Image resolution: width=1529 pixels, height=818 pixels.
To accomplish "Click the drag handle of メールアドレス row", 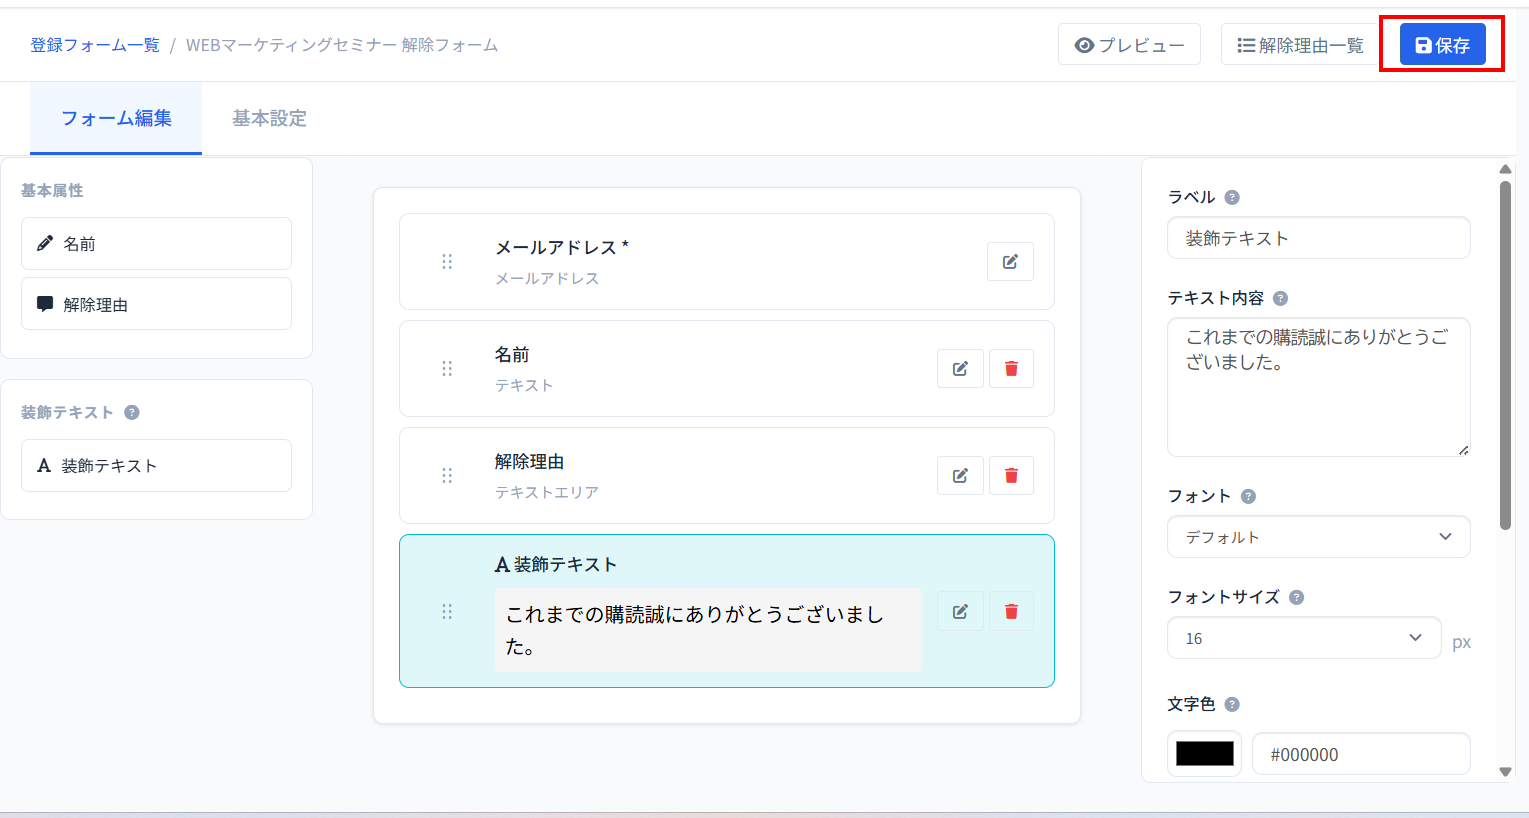I will point(447,262).
